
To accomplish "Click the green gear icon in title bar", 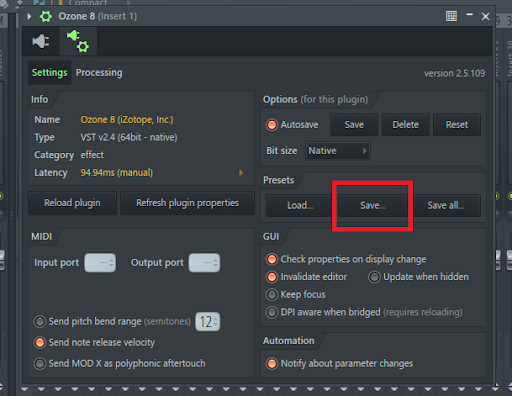I will [46, 16].
